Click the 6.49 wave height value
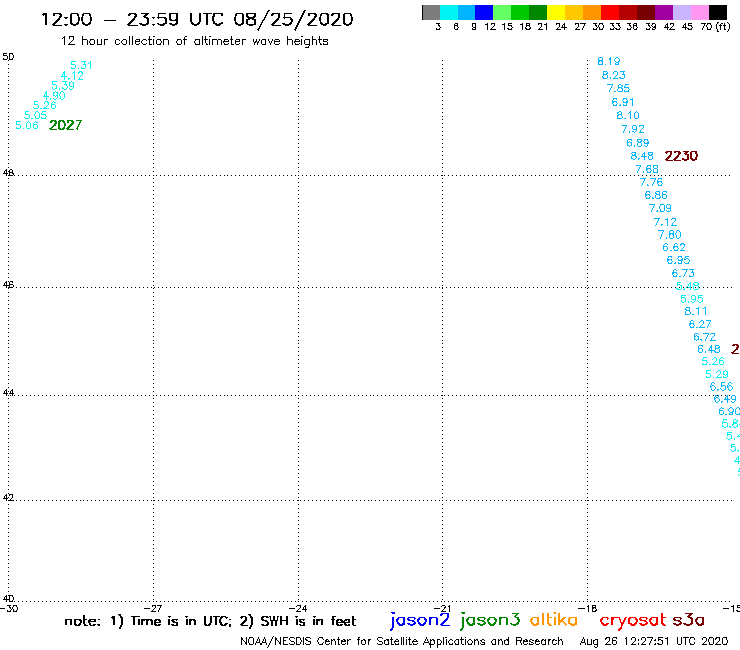The width and height of the screenshot is (740, 650). point(725,399)
